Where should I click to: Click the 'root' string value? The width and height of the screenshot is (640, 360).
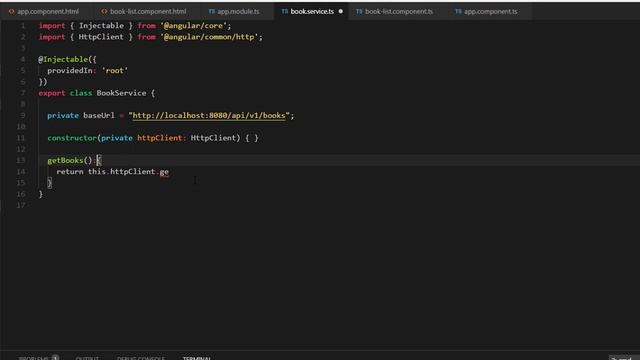click(115, 71)
